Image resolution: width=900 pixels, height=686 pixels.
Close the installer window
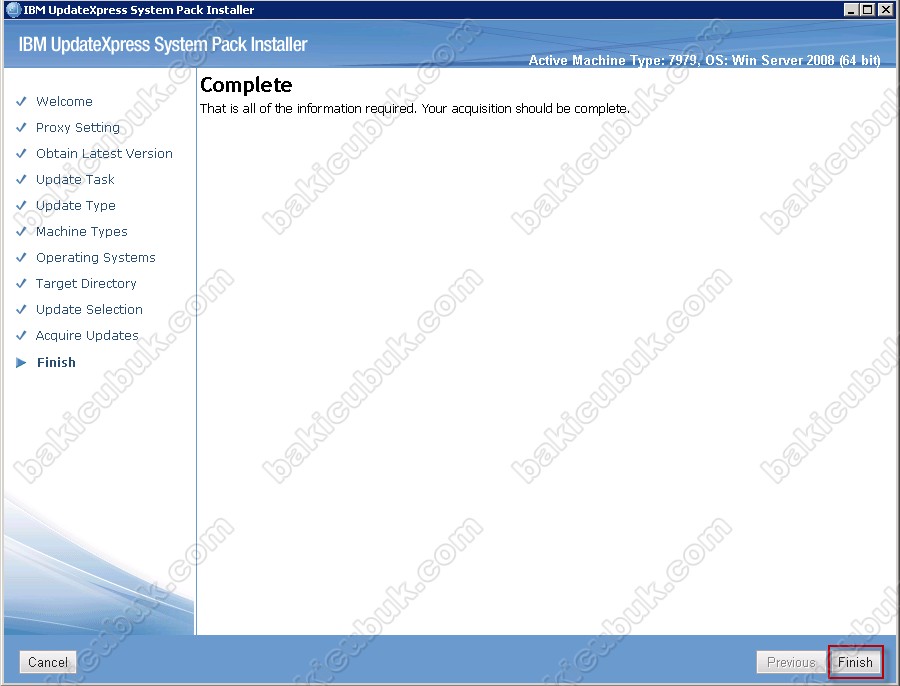coord(886,10)
